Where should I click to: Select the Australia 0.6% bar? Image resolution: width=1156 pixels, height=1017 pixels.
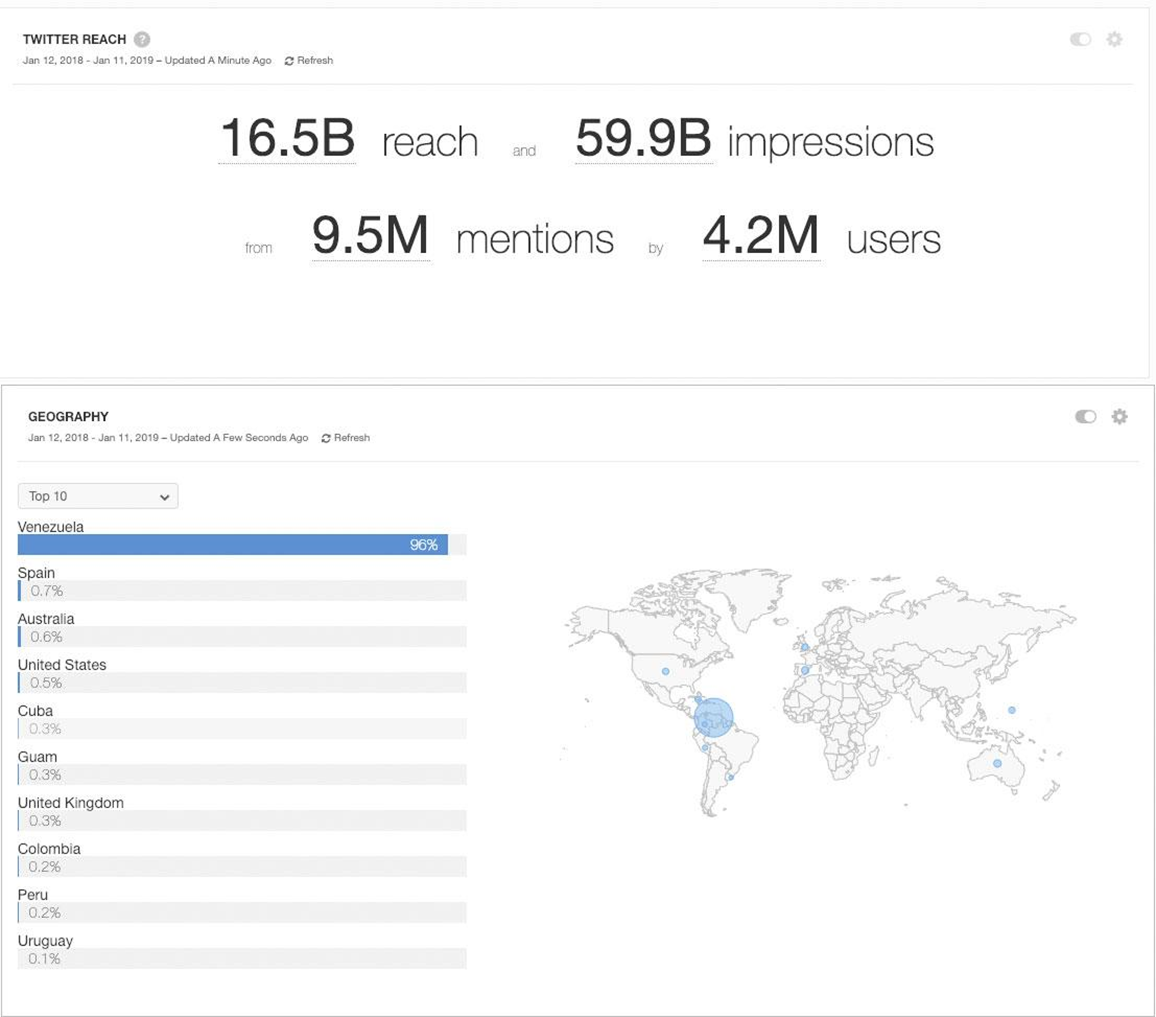point(242,636)
